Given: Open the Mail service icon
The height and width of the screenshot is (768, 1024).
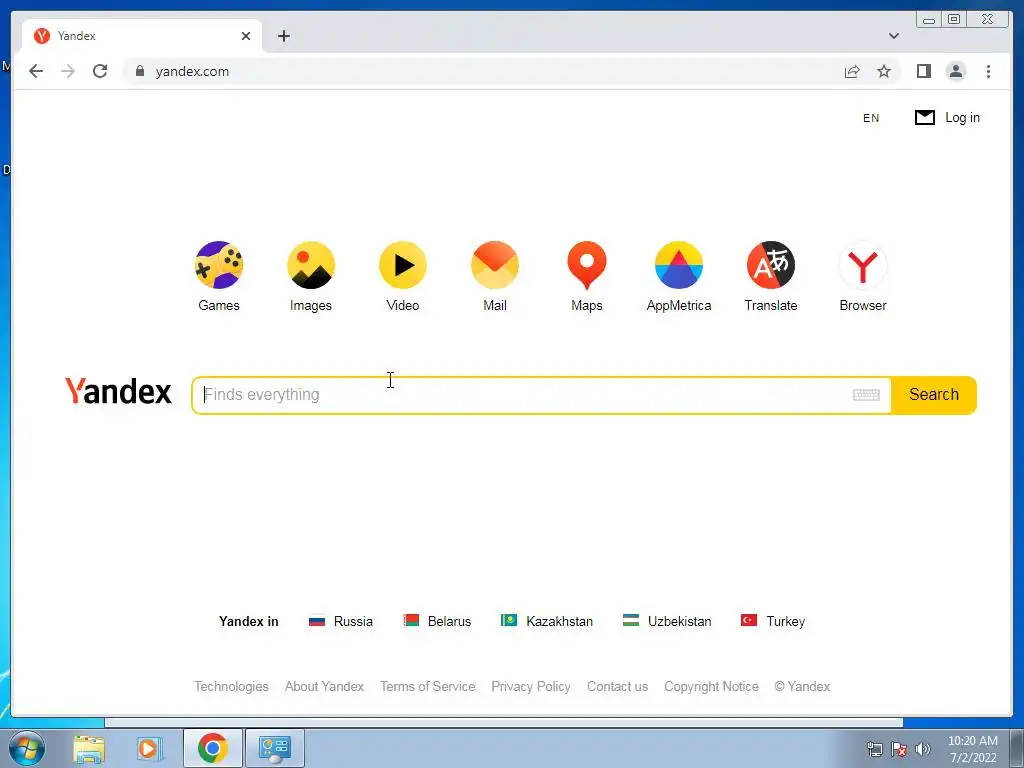Looking at the screenshot, I should coord(495,265).
